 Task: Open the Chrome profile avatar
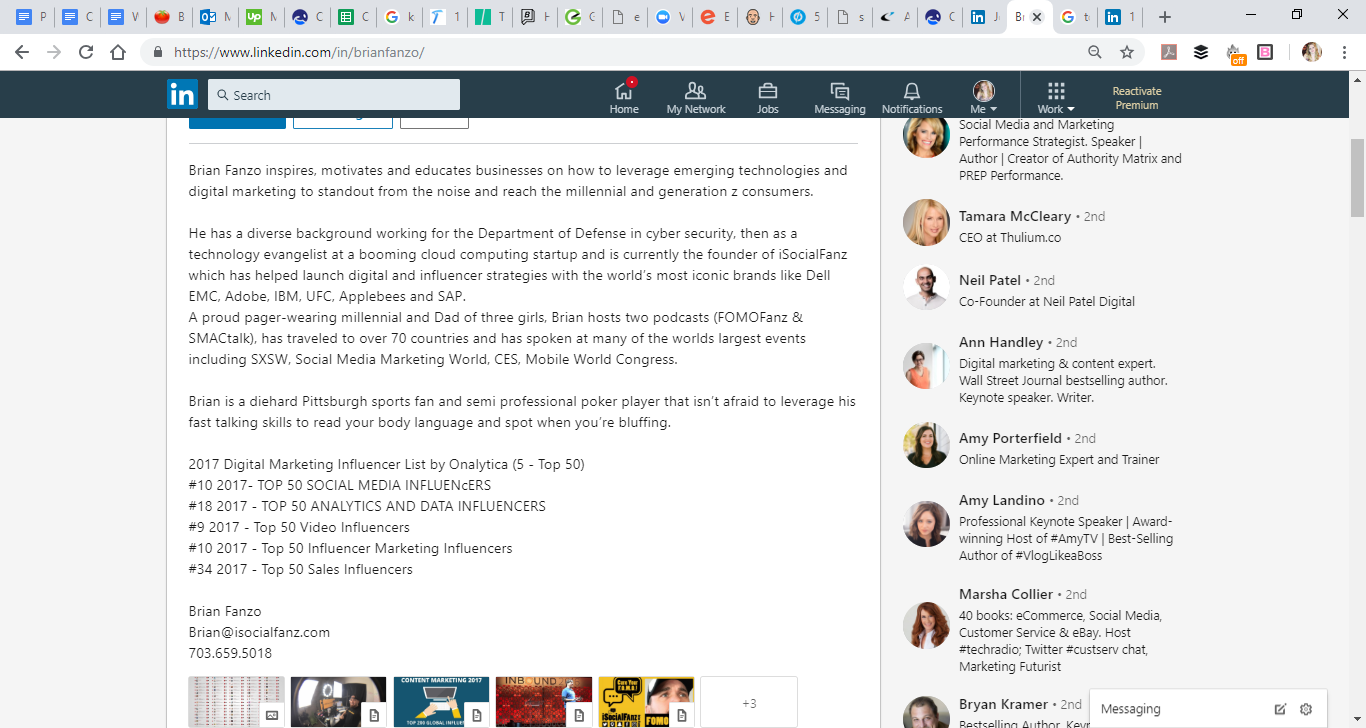(x=1312, y=52)
